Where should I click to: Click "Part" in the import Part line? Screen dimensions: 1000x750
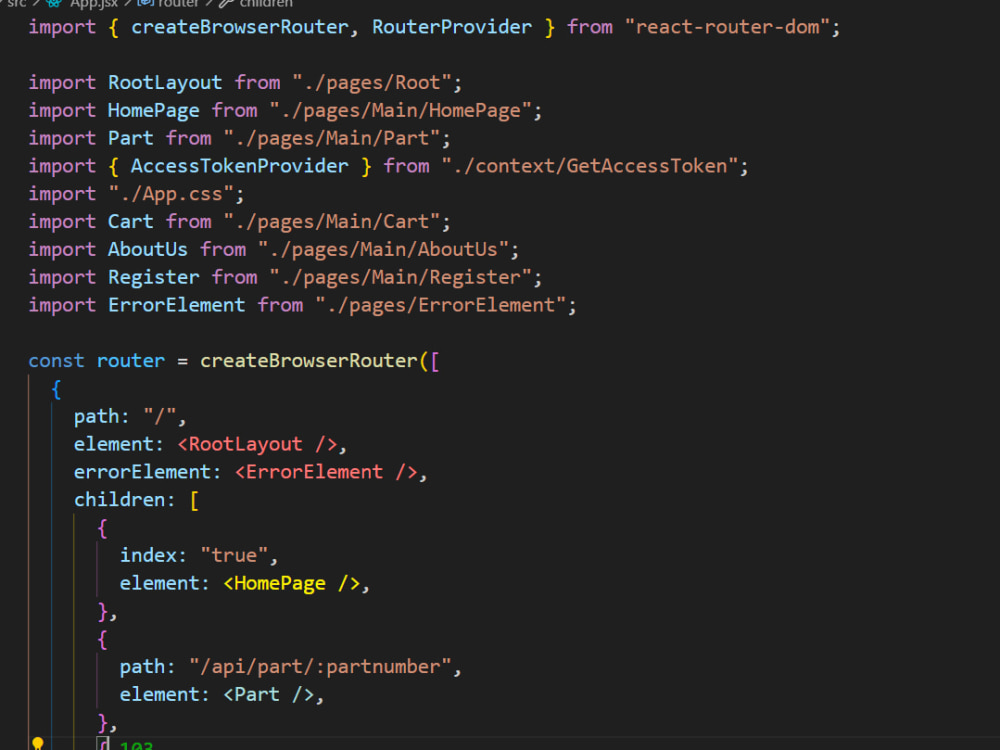pyautogui.click(x=131, y=138)
